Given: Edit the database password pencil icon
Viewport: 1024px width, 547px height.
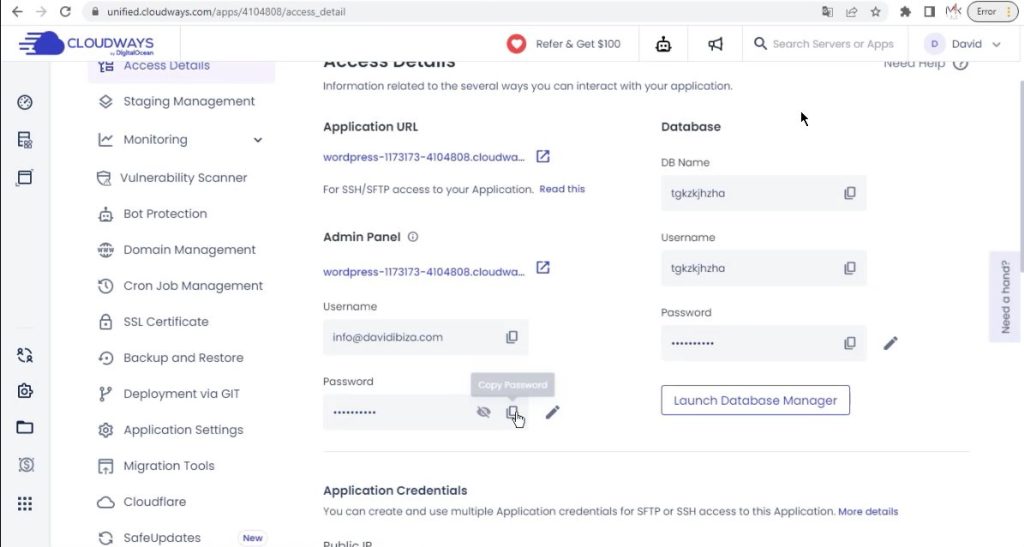Looking at the screenshot, I should [x=891, y=343].
